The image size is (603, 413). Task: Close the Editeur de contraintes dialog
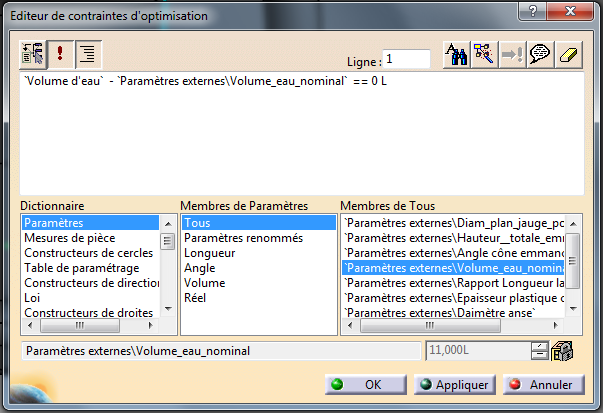pos(570,12)
